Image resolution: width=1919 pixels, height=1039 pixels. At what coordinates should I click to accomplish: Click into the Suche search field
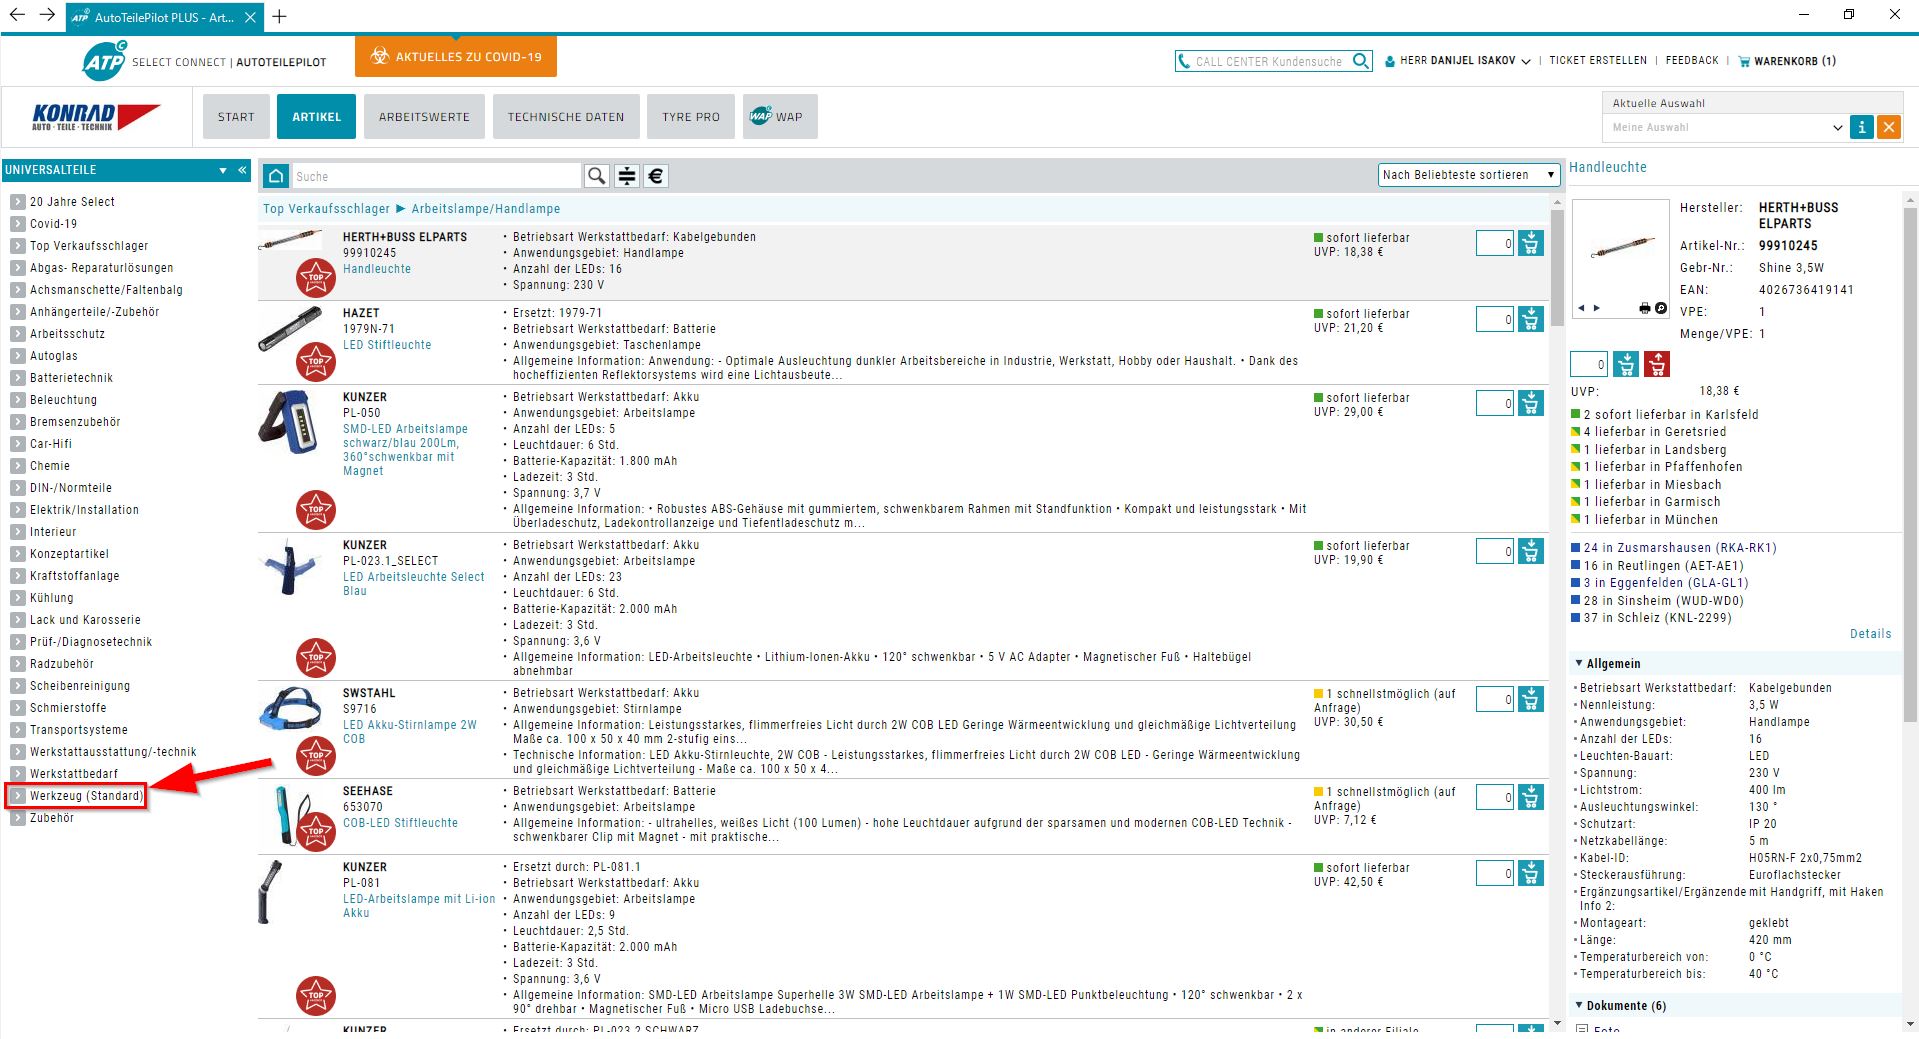tap(436, 176)
